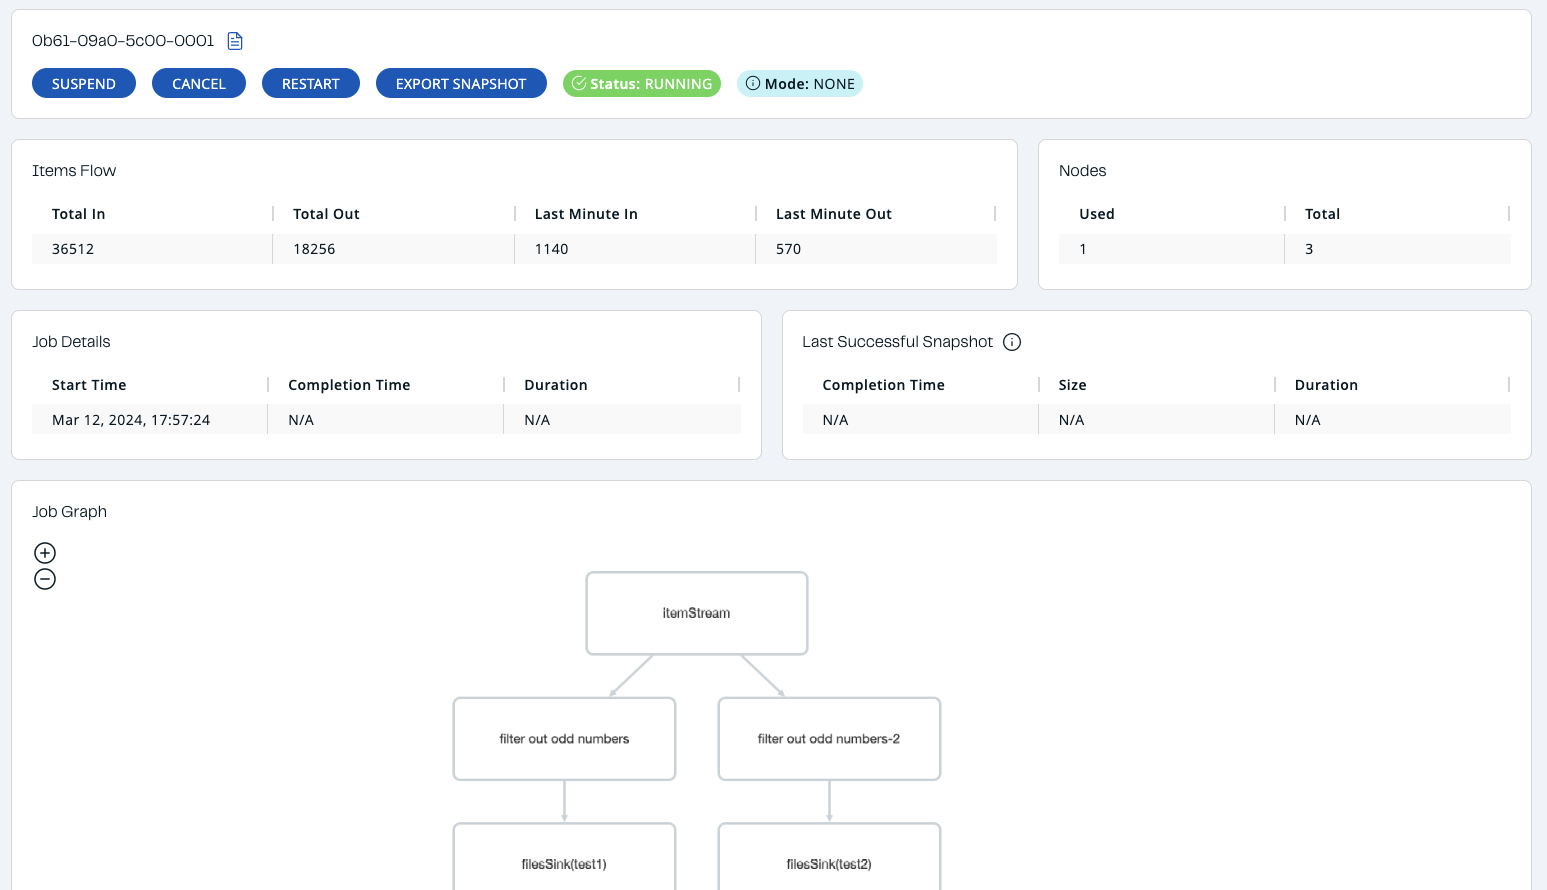The width and height of the screenshot is (1547, 890).
Task: Click the info icon next to Last Successful Snapshot
Action: [1012, 342]
